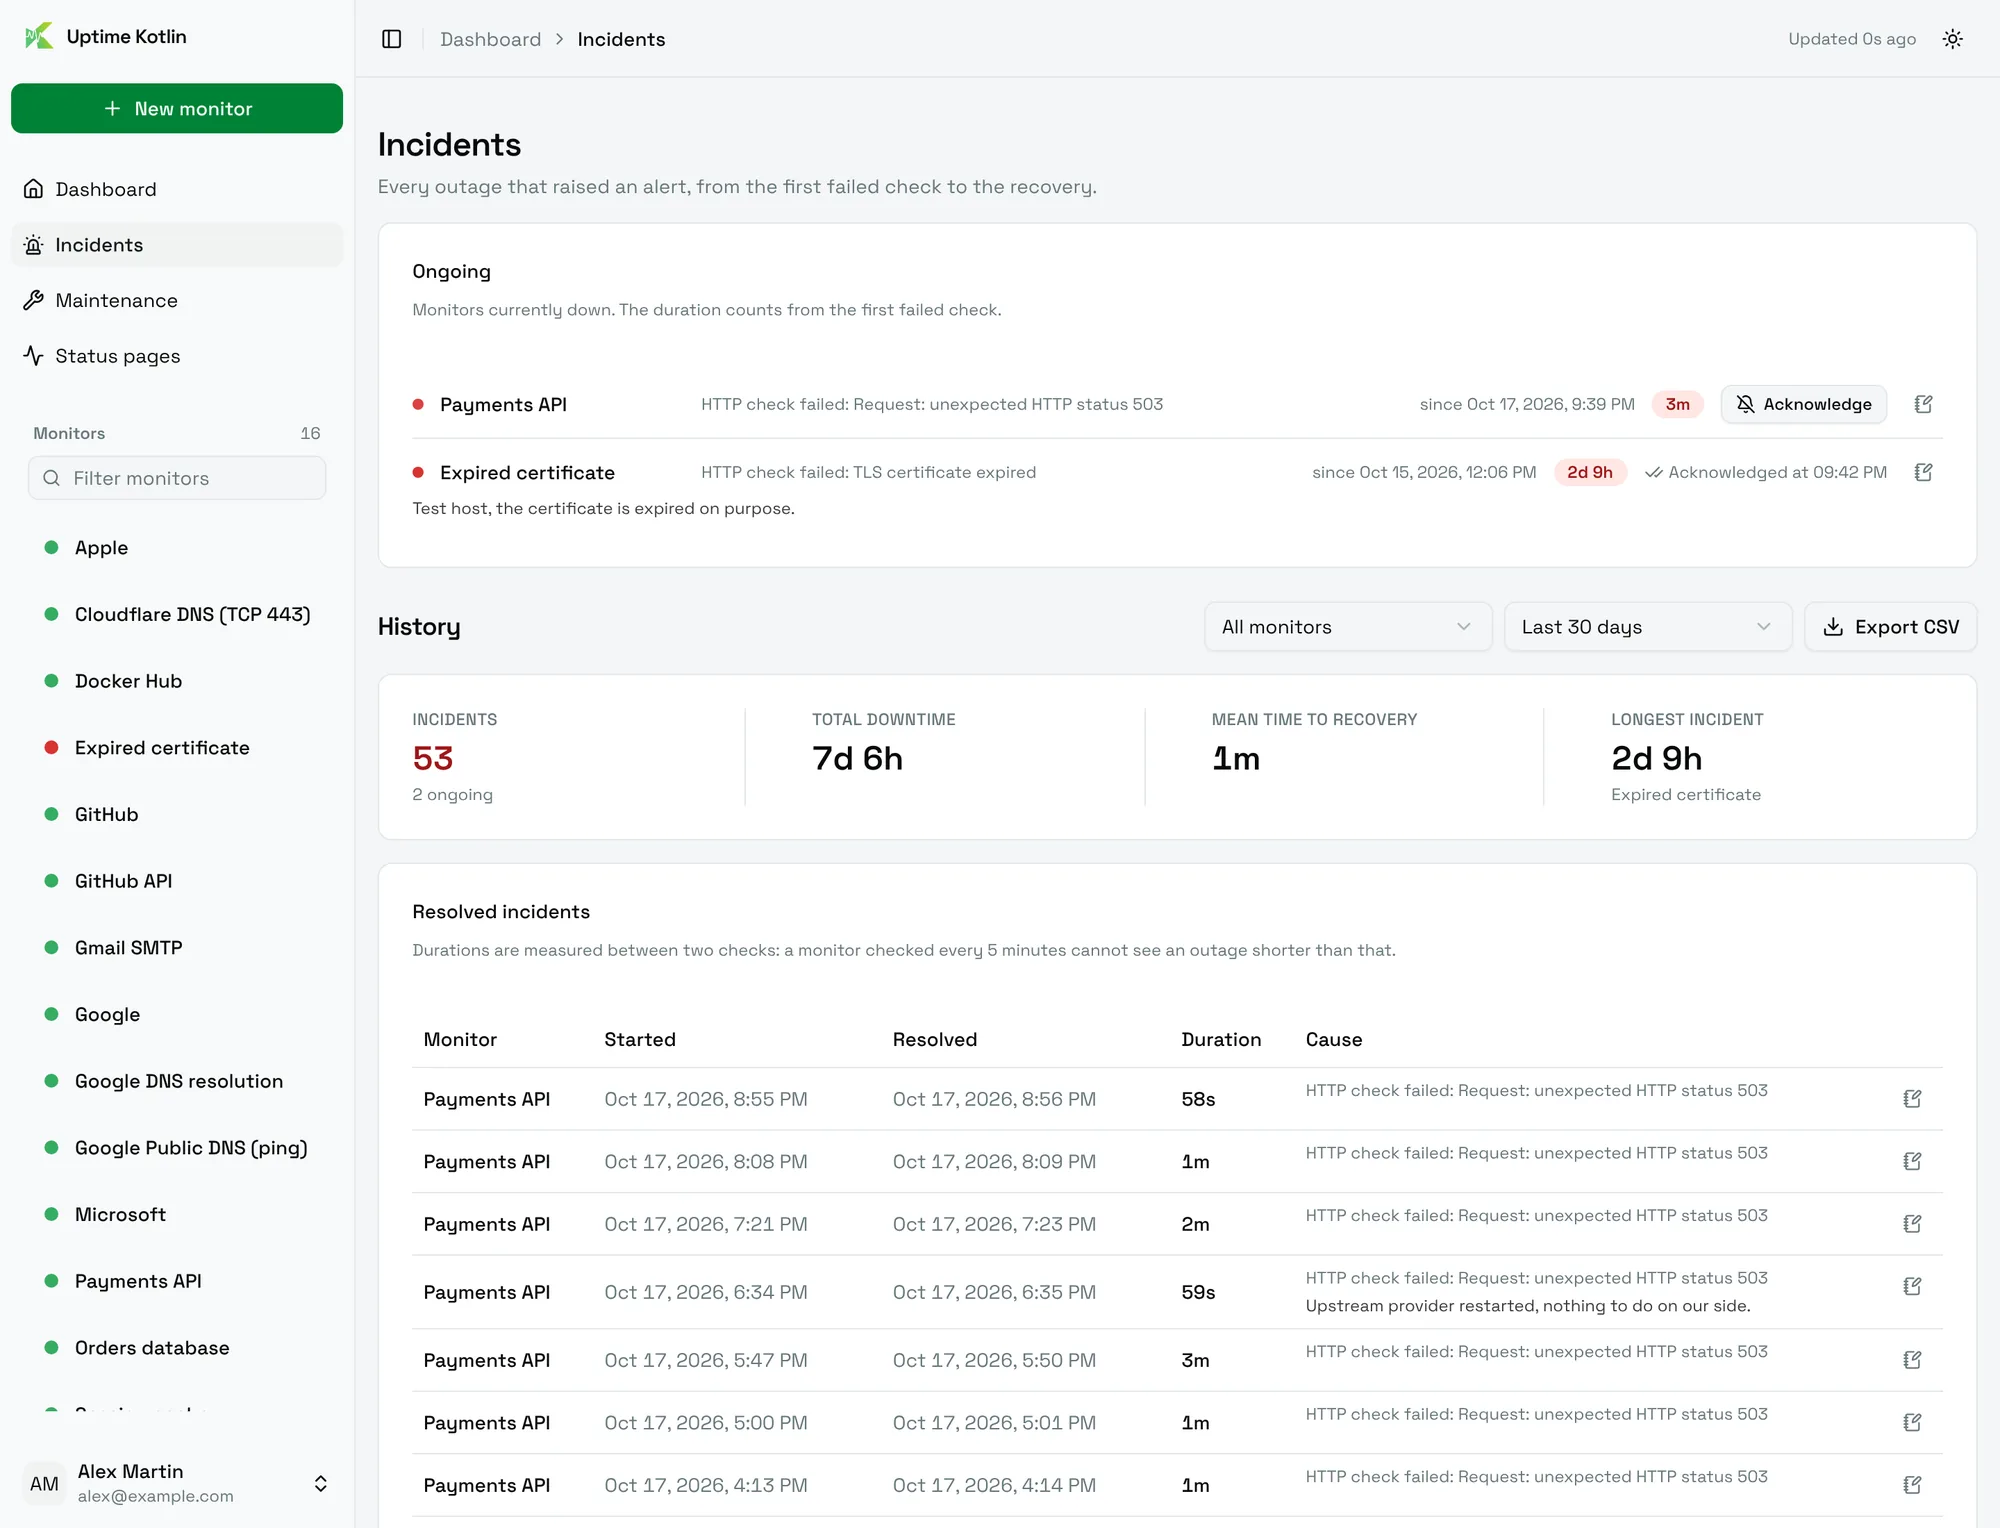Switch theme with the sun icon

[1952, 39]
